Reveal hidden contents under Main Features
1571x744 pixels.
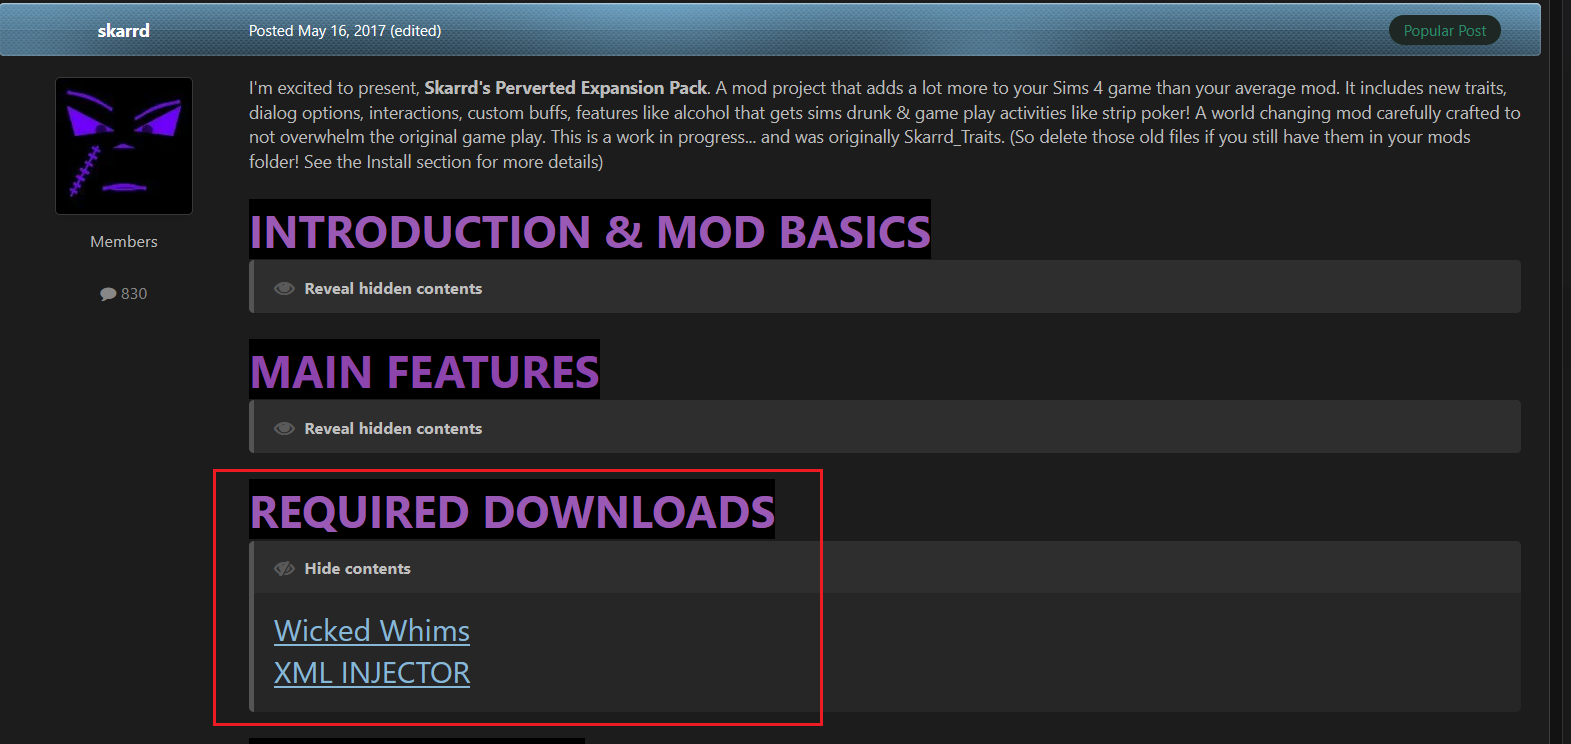click(393, 429)
